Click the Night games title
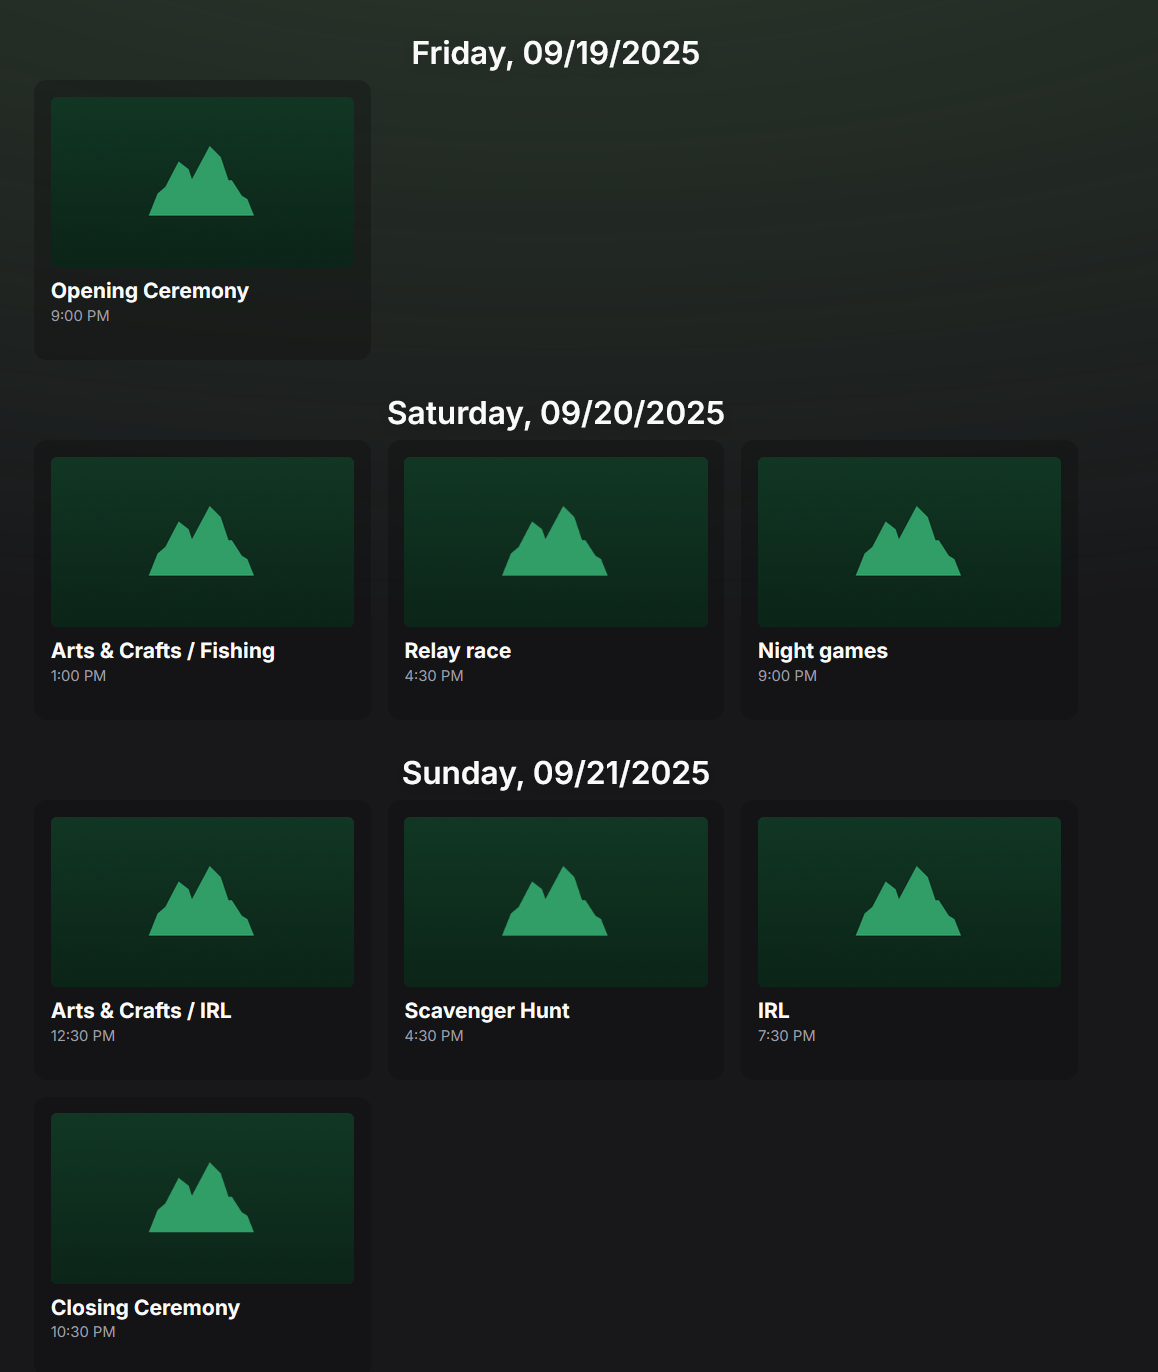Viewport: 1158px width, 1372px height. [823, 651]
